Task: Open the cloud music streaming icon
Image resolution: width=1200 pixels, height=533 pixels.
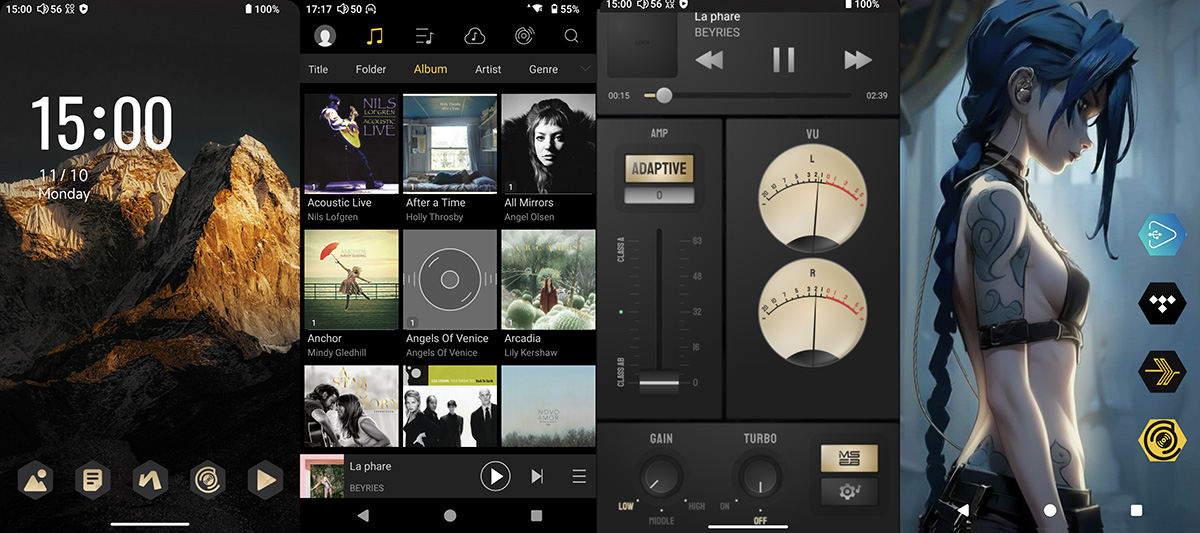Action: [474, 36]
